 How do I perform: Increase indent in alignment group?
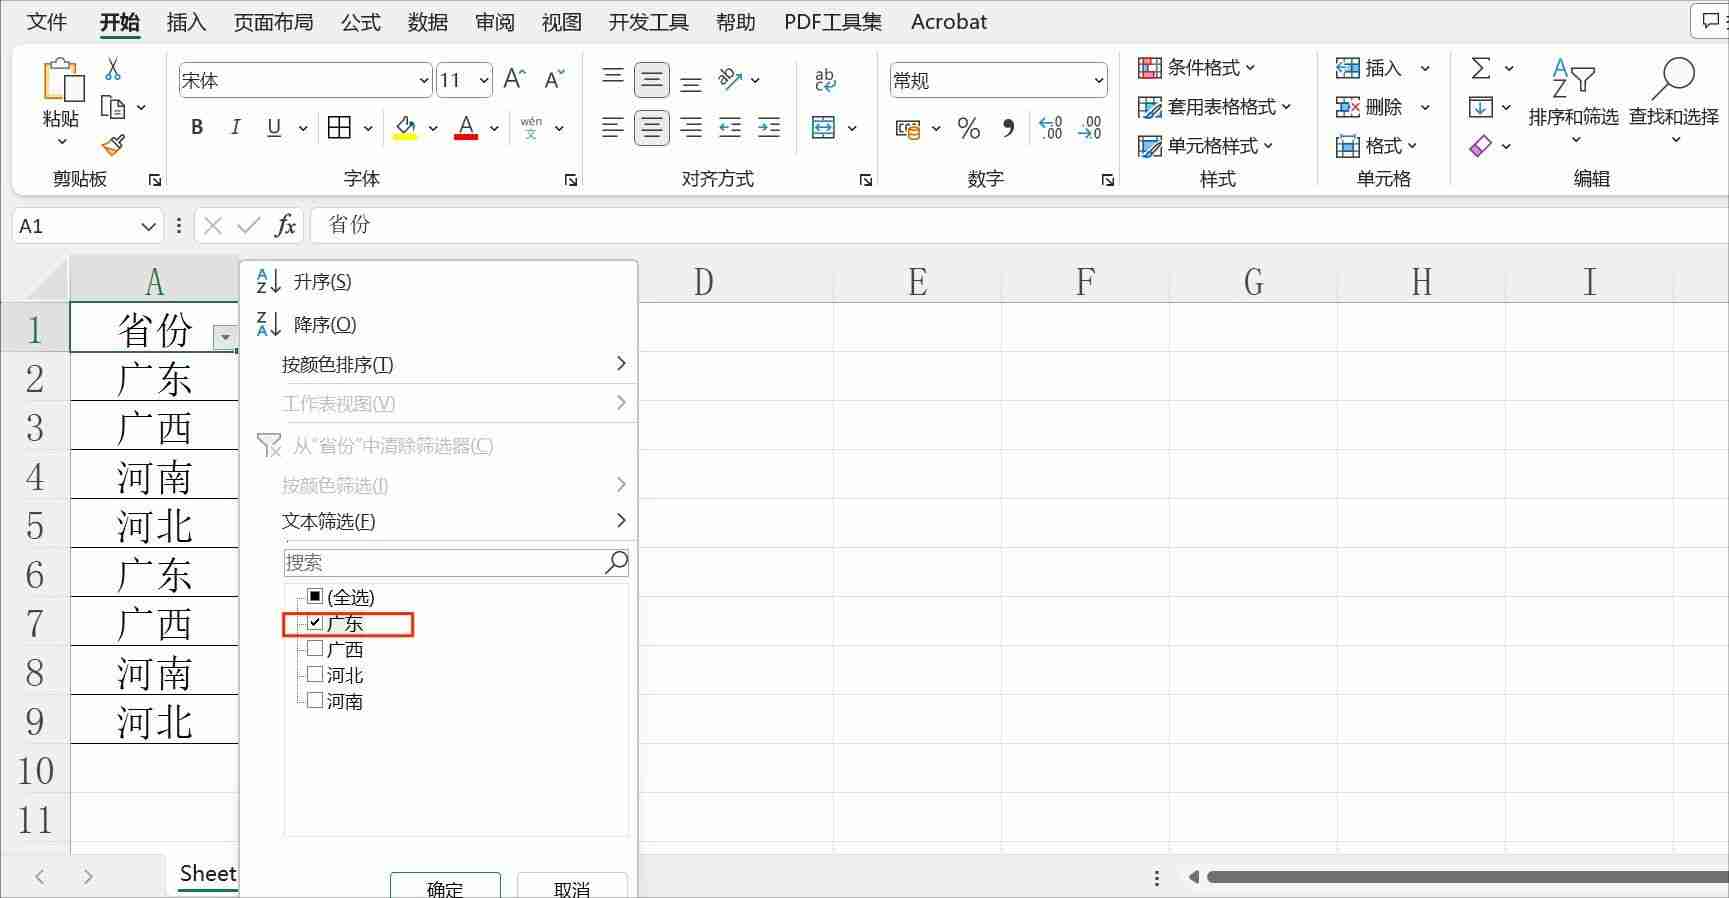[769, 128]
